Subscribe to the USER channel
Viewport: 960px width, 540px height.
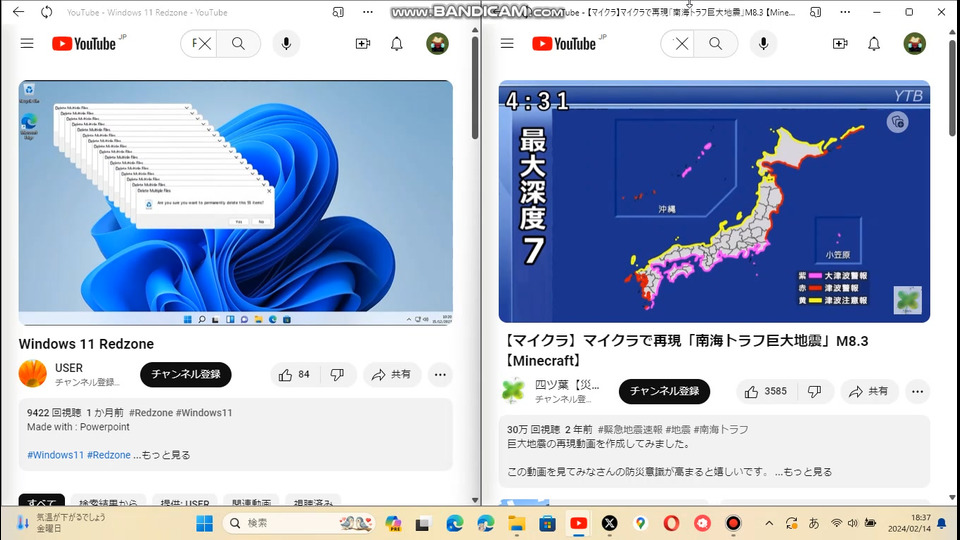(x=186, y=374)
